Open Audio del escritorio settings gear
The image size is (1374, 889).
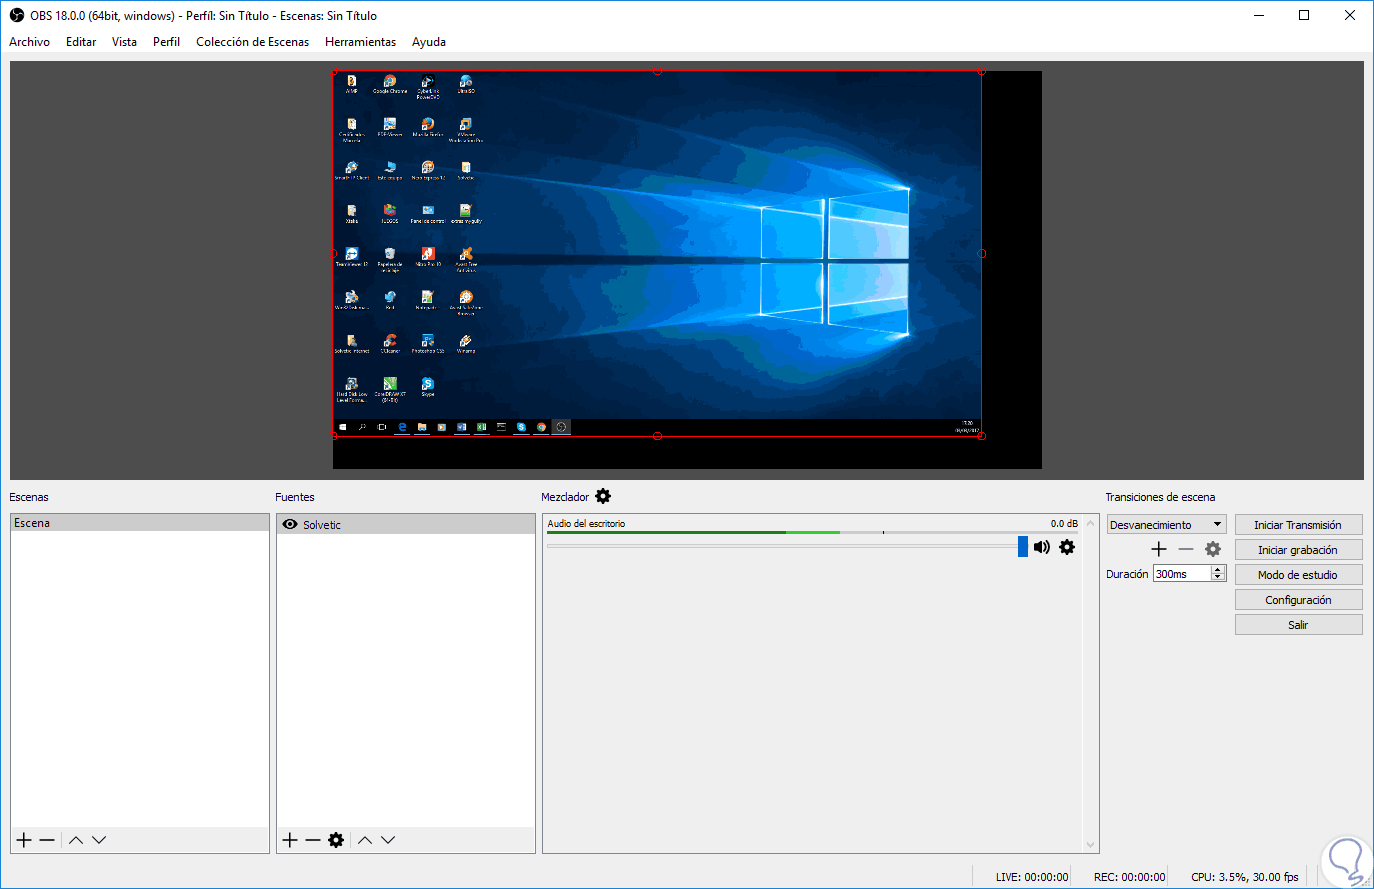[1067, 547]
